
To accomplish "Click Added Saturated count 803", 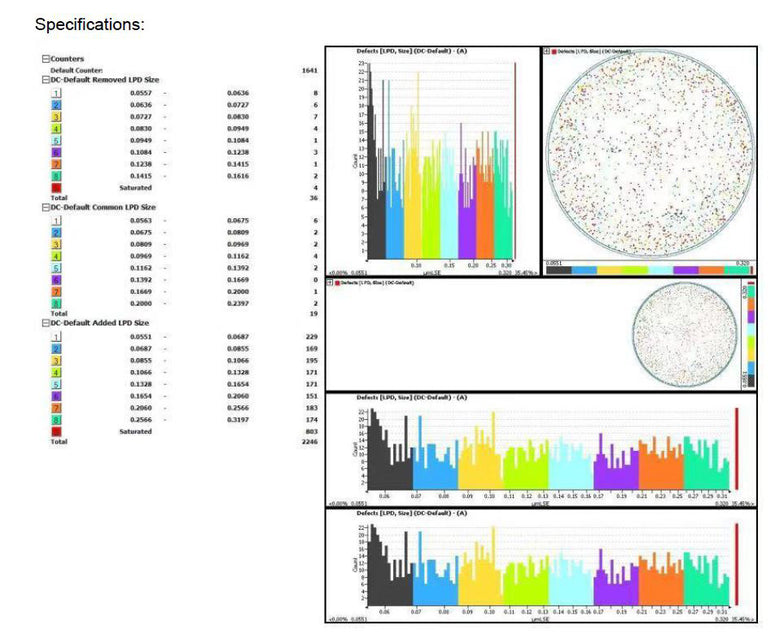I will click(312, 432).
